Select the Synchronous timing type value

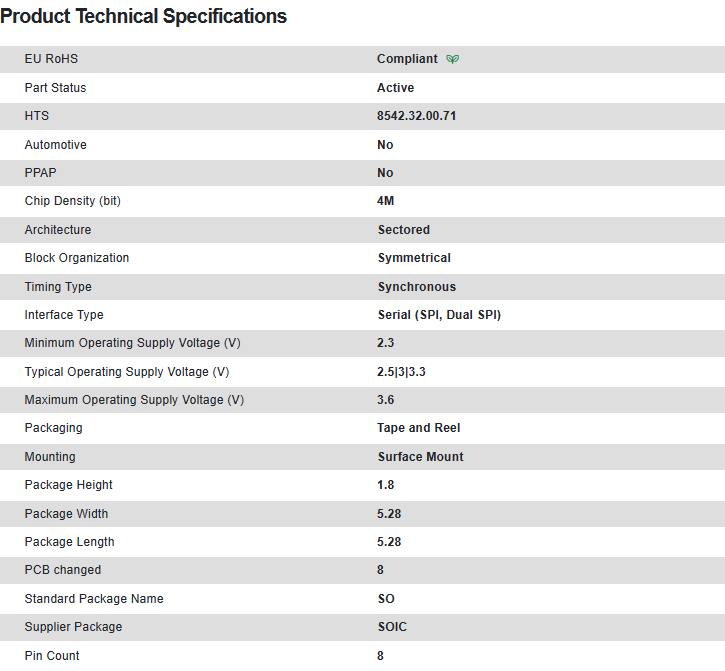tap(416, 287)
